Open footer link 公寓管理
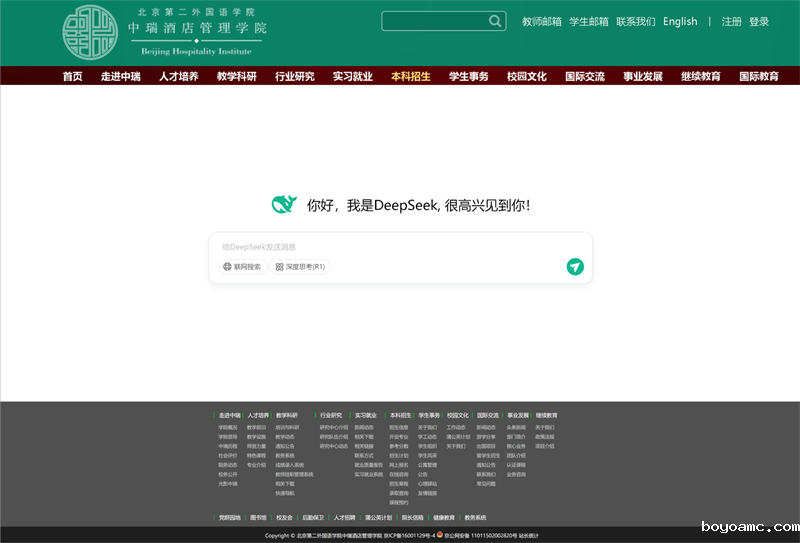The width and height of the screenshot is (800, 543). click(428, 465)
